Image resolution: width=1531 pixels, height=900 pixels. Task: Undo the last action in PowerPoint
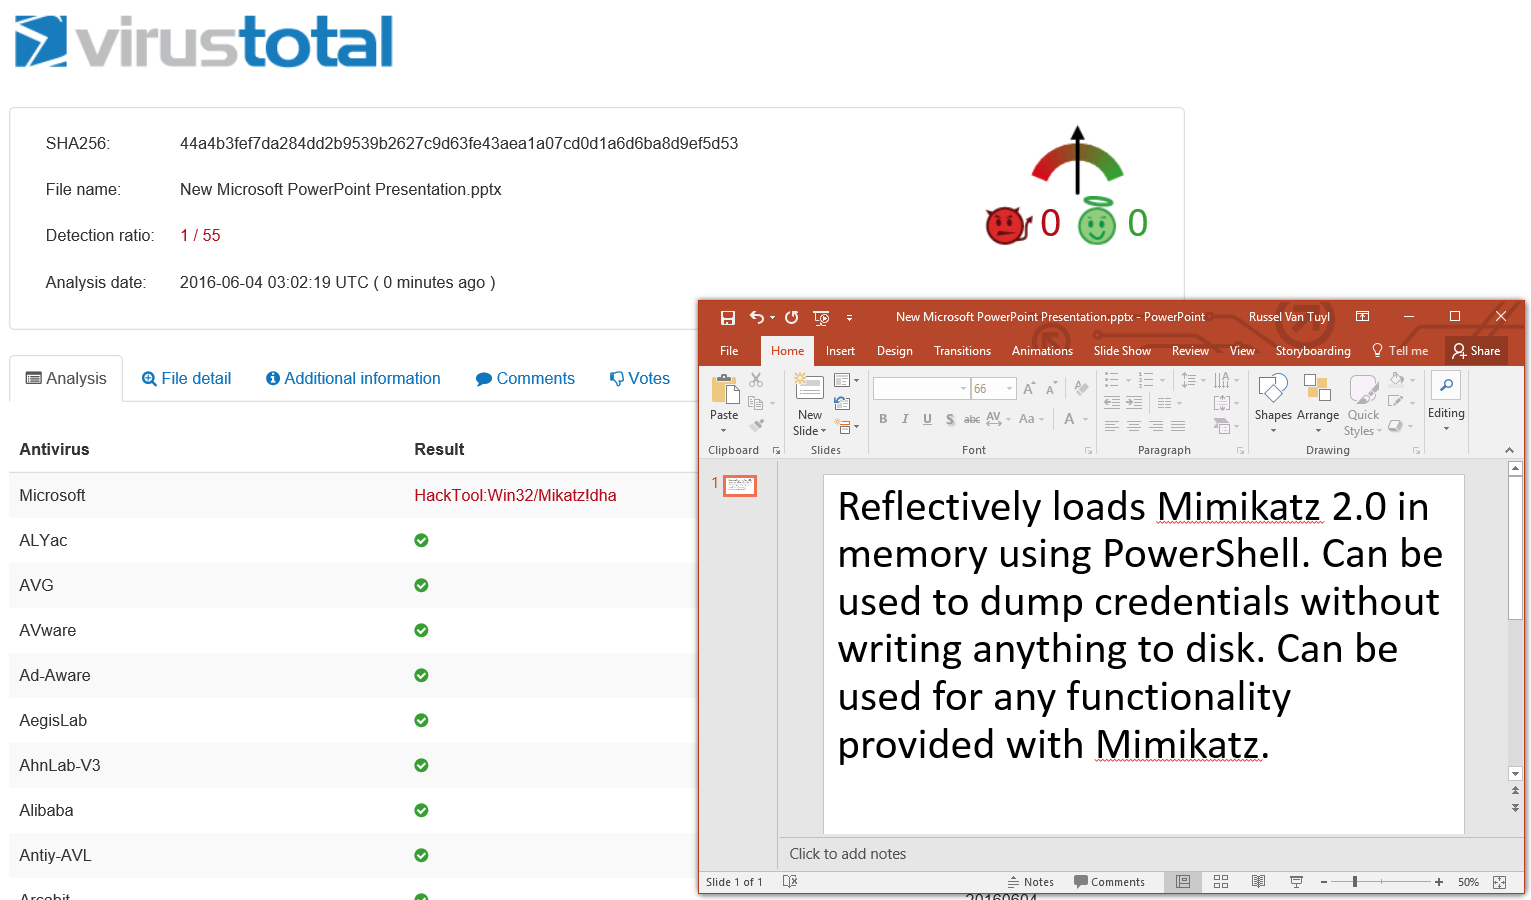click(757, 317)
